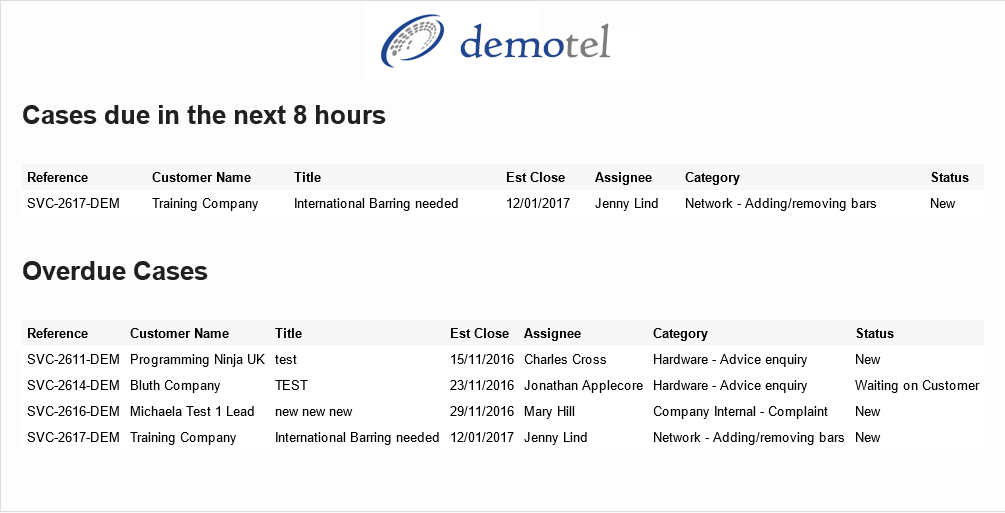This screenshot has height=513, width=1005.
Task: Select customer Bluth Company
Action: coord(175,386)
